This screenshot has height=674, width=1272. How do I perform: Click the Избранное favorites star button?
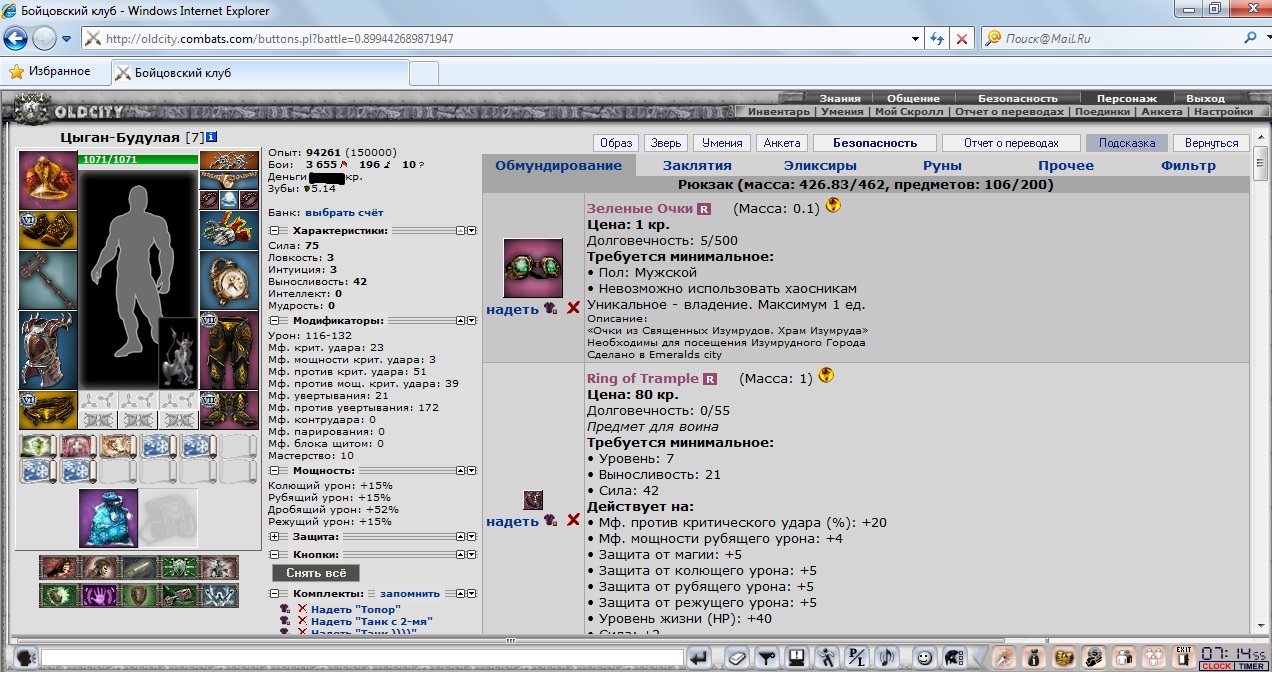point(50,72)
